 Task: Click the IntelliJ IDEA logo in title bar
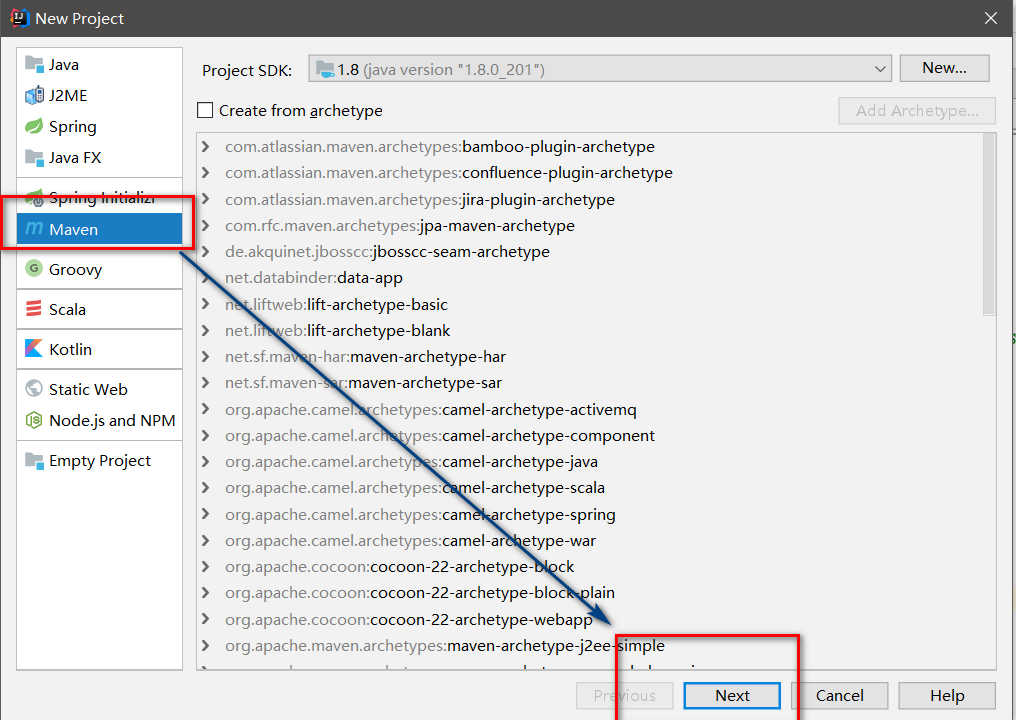(x=20, y=18)
